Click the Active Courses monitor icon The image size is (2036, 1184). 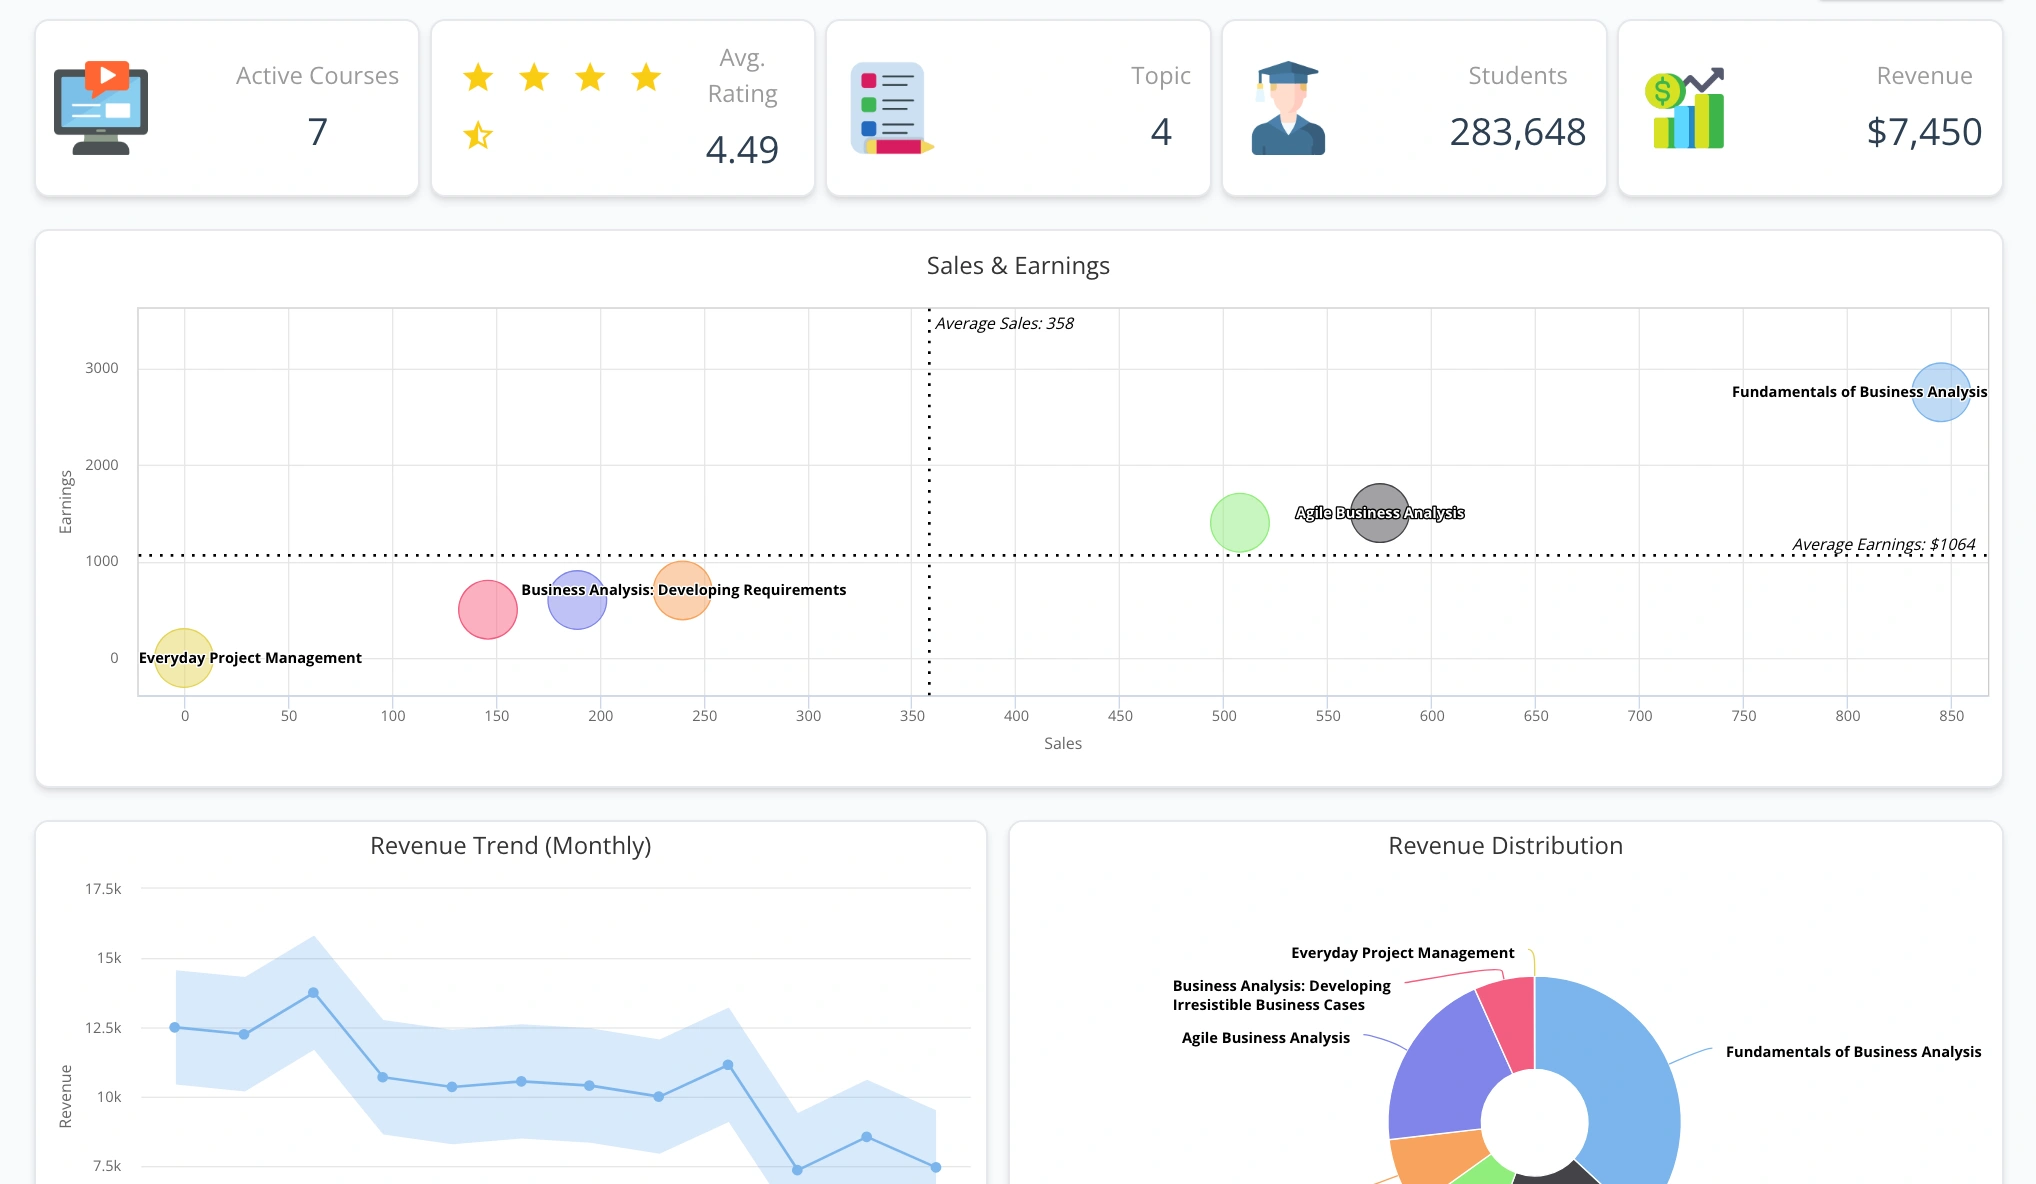click(101, 109)
